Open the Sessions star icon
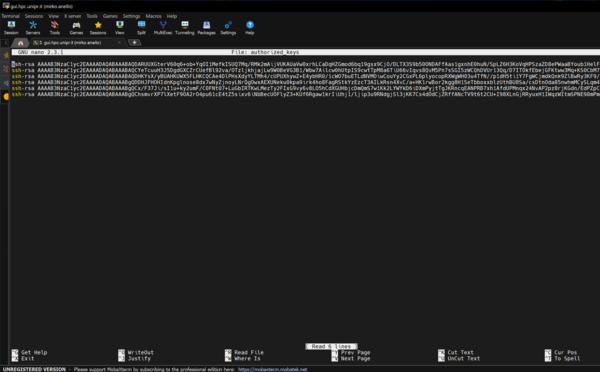The image size is (600, 372). [x=98, y=28]
